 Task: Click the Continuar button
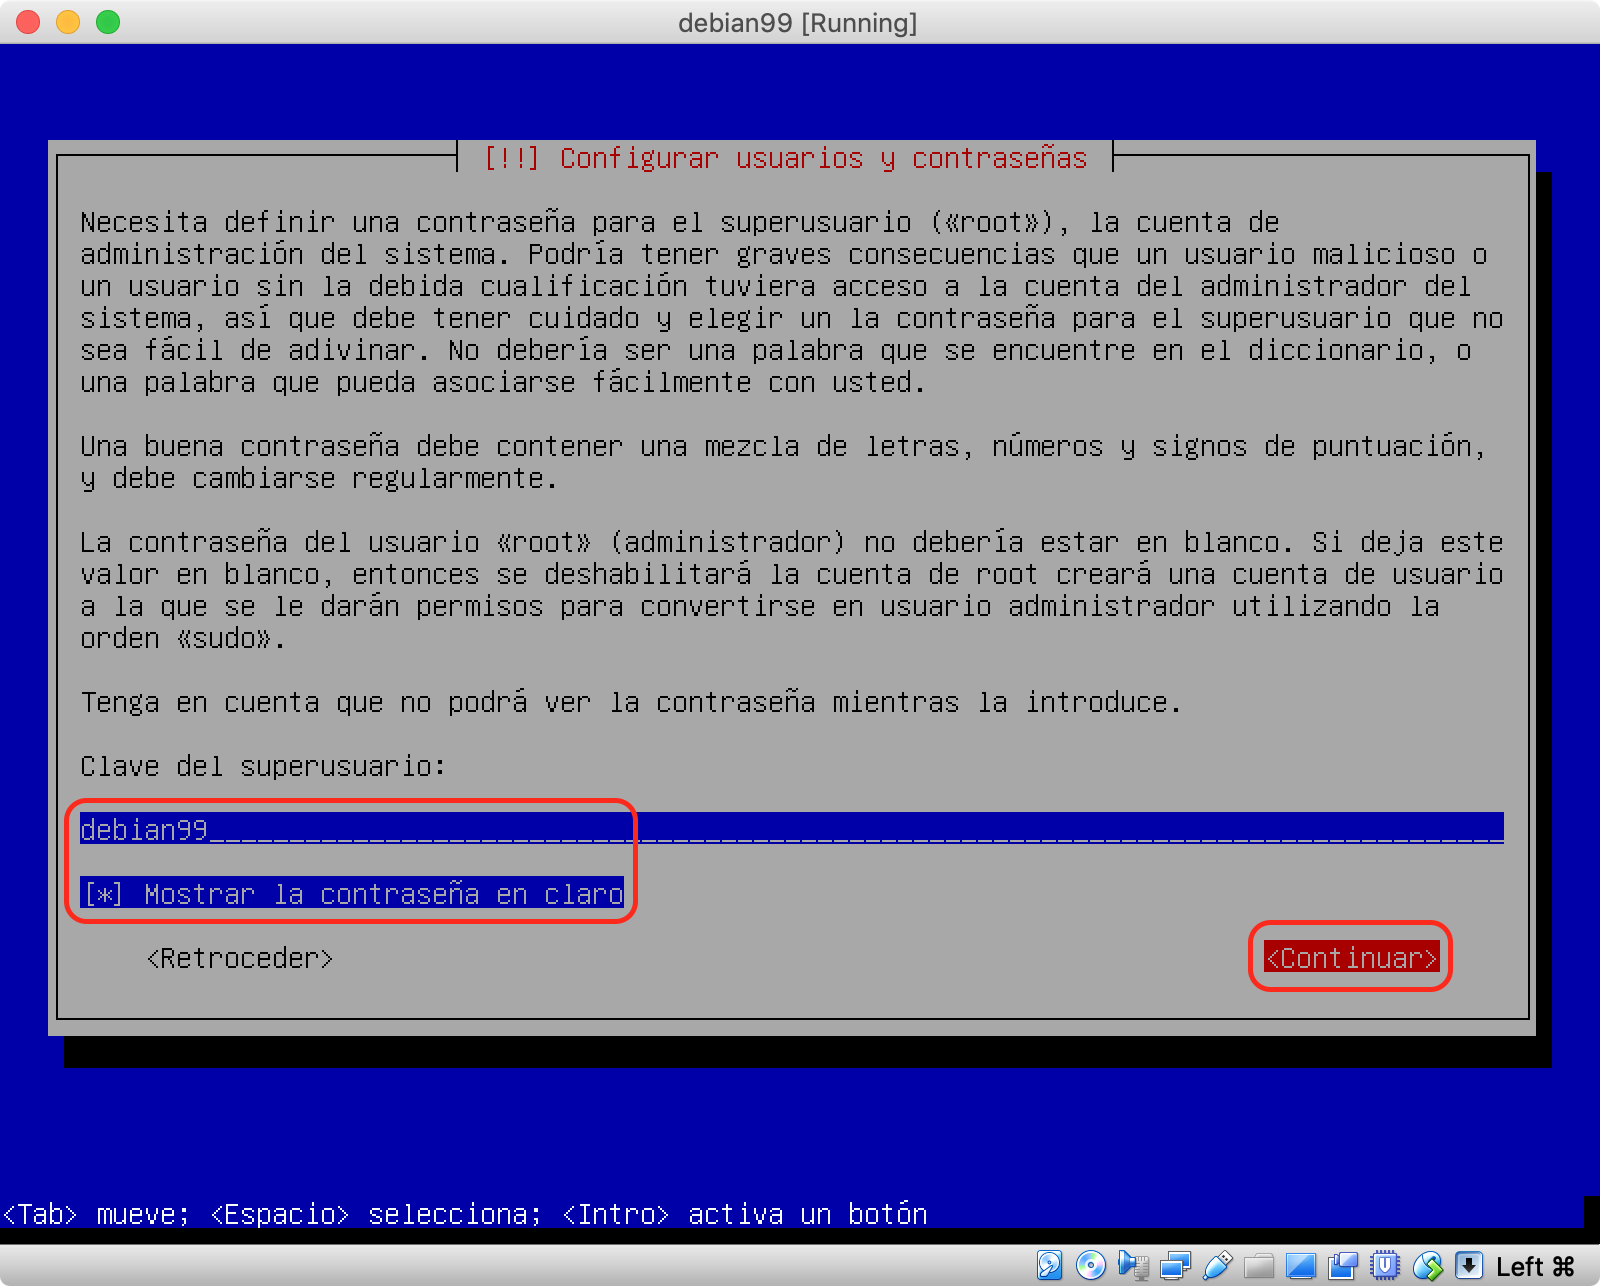pos(1351,957)
